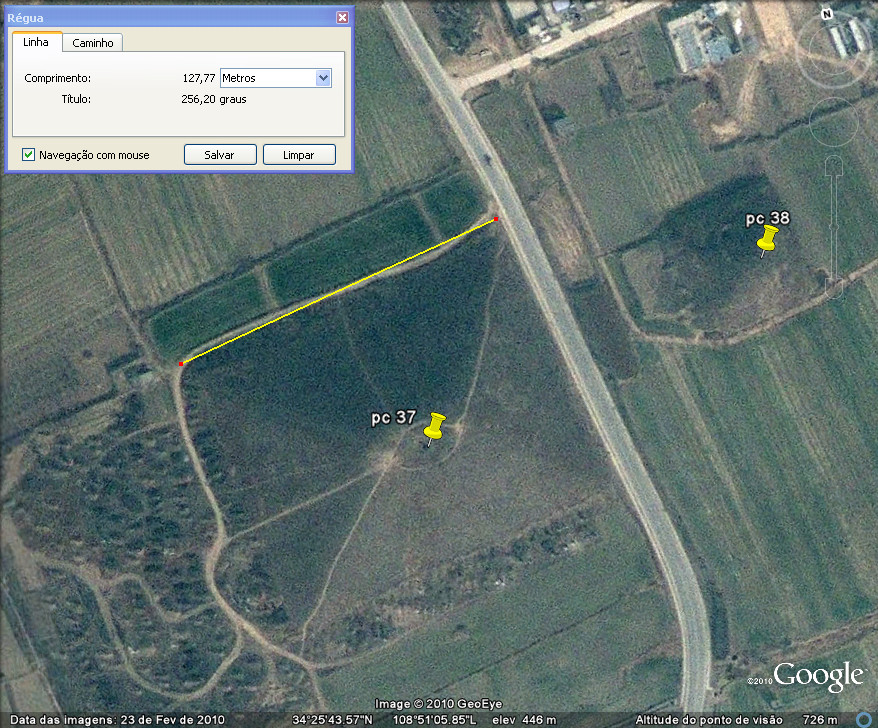Image resolution: width=878 pixels, height=728 pixels.
Task: Switch to the Caminho tab
Action: click(x=93, y=43)
